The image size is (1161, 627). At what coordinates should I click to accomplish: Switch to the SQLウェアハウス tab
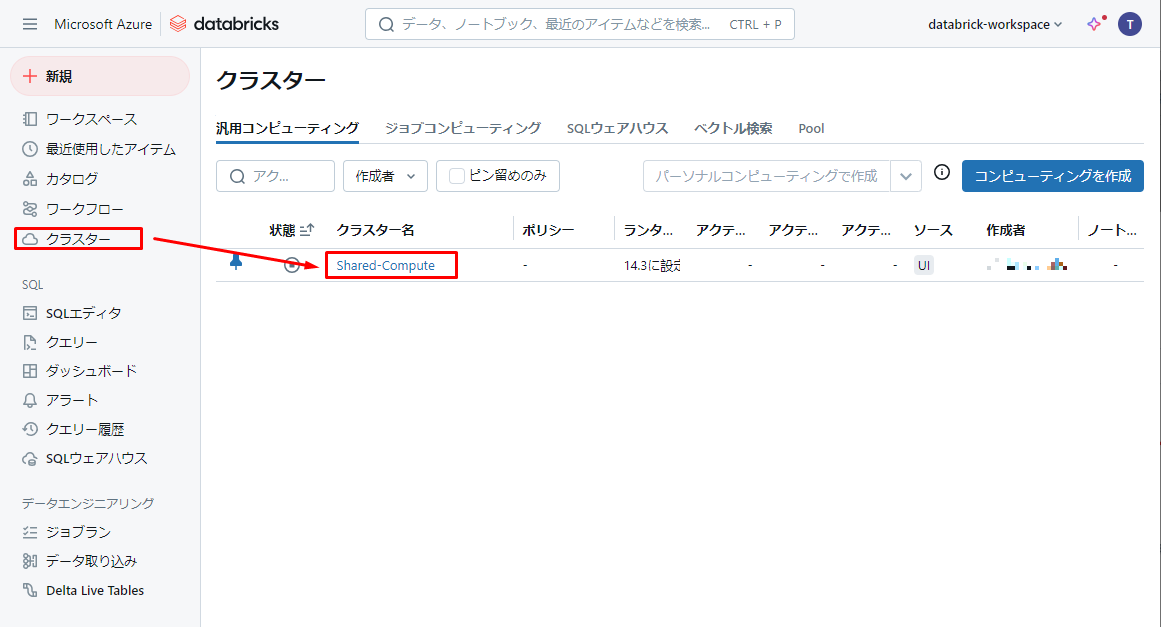point(617,128)
